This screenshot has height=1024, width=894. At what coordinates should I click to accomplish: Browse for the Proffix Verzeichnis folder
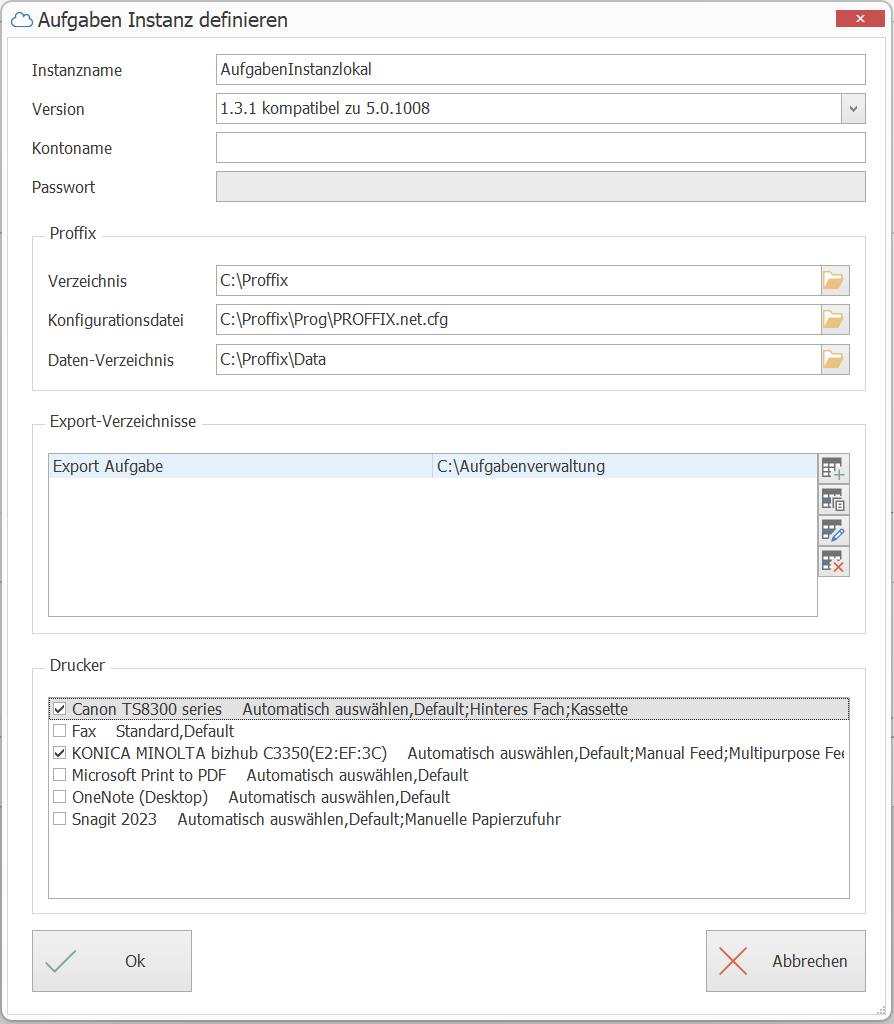pos(835,281)
